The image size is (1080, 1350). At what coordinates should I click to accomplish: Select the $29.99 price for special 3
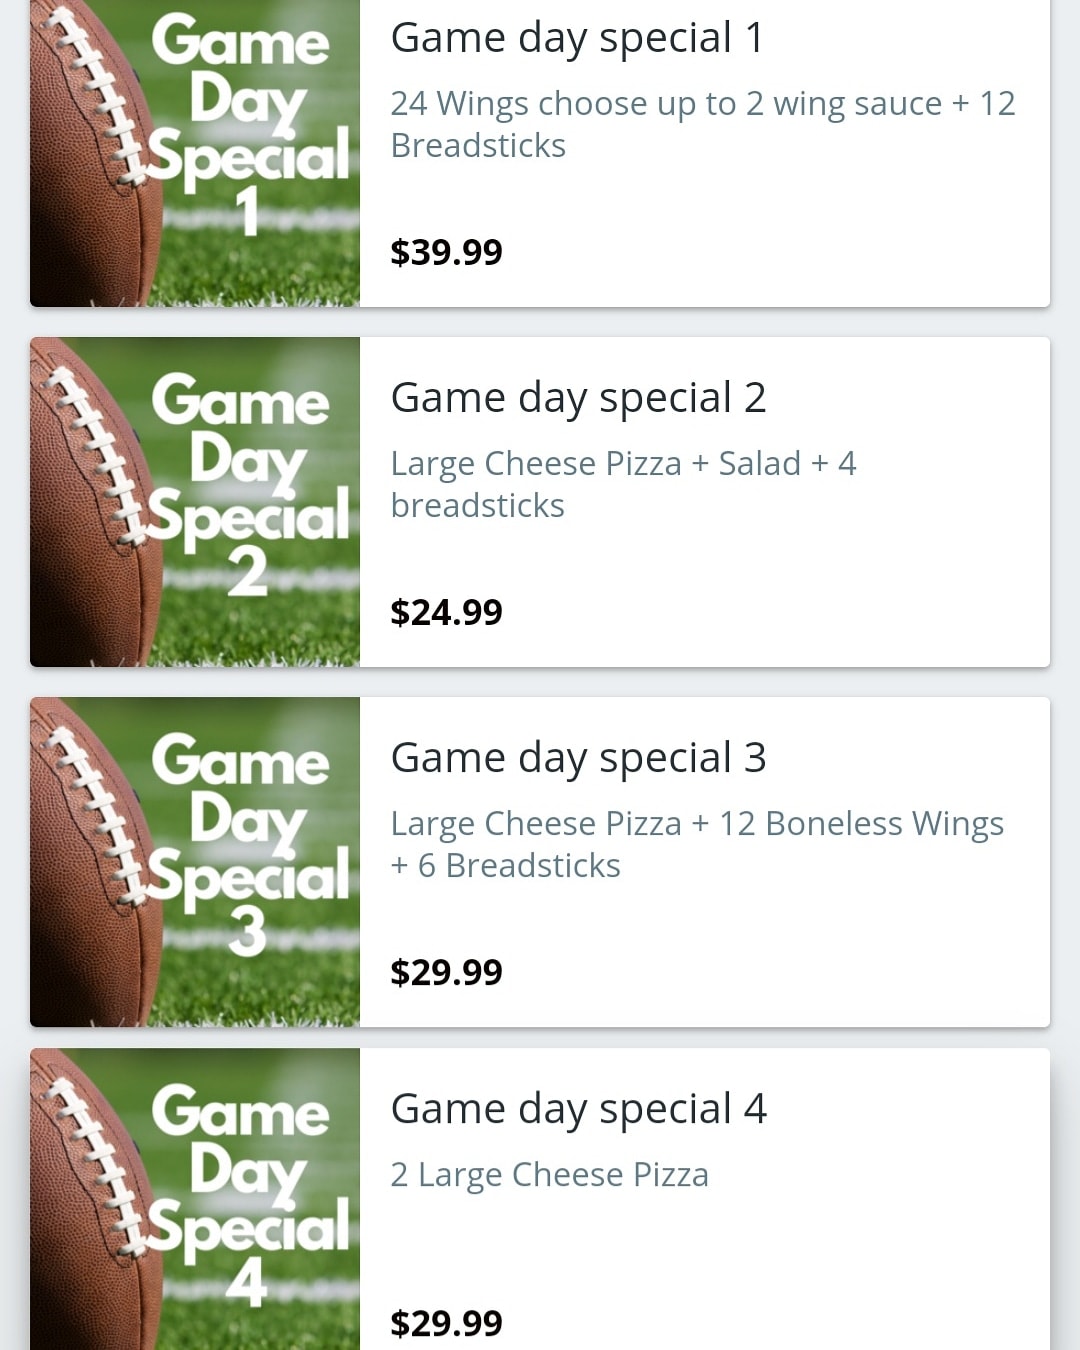click(446, 972)
